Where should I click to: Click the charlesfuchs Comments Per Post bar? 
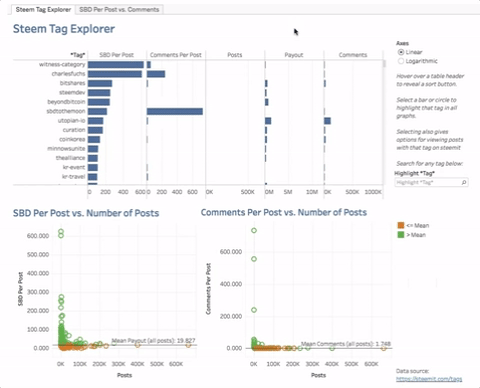(156, 74)
